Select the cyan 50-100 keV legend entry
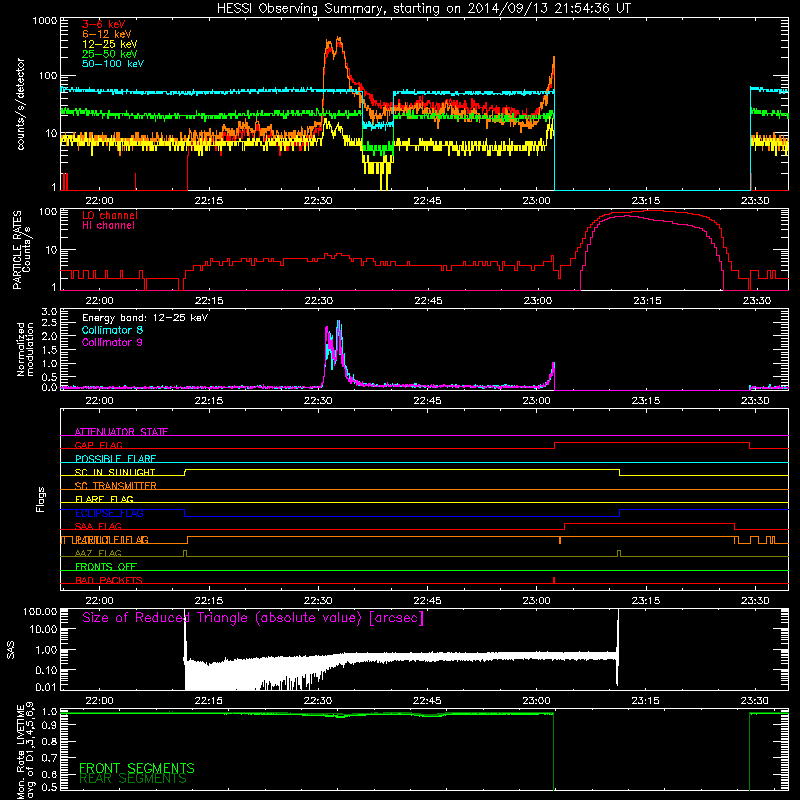 [113, 64]
